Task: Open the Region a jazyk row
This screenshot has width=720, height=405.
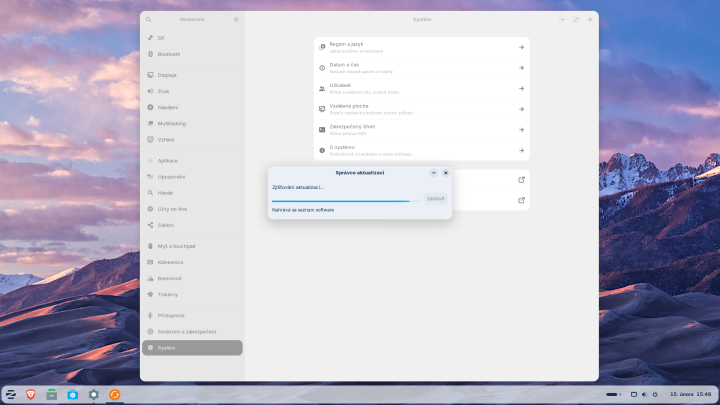Action: 422,47
